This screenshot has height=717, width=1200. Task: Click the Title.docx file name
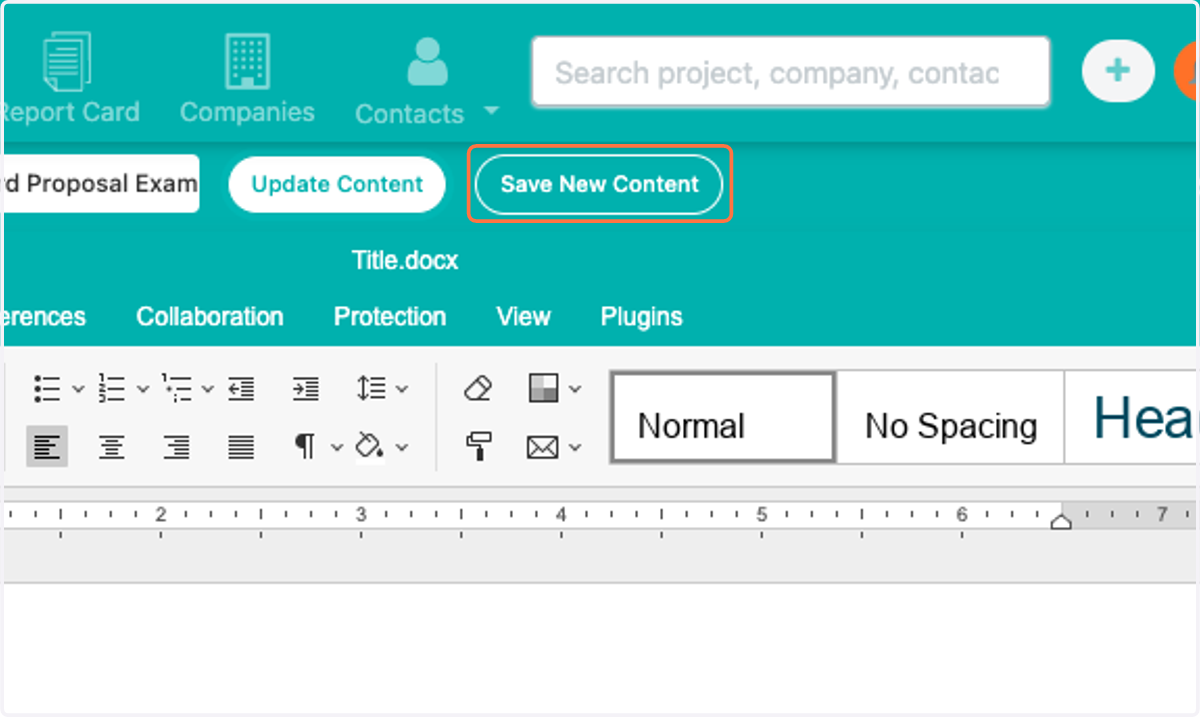pyautogui.click(x=405, y=261)
